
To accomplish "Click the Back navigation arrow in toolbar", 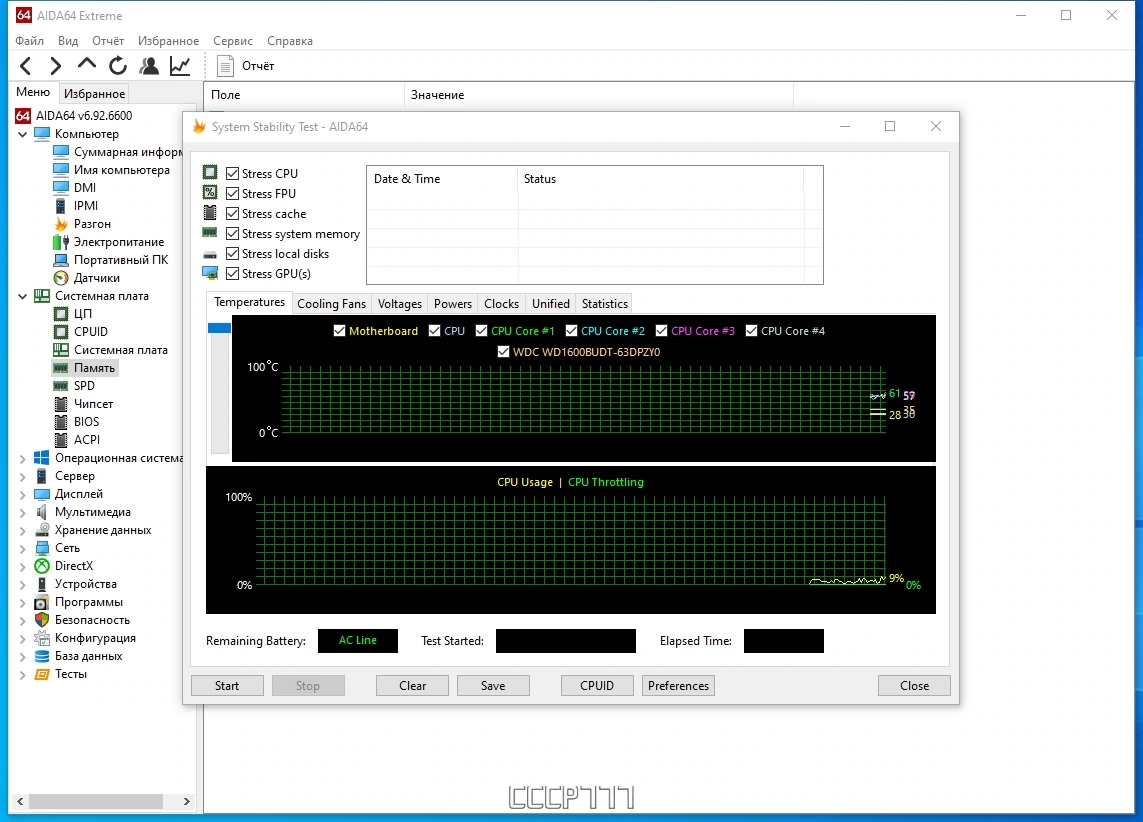I will point(26,66).
